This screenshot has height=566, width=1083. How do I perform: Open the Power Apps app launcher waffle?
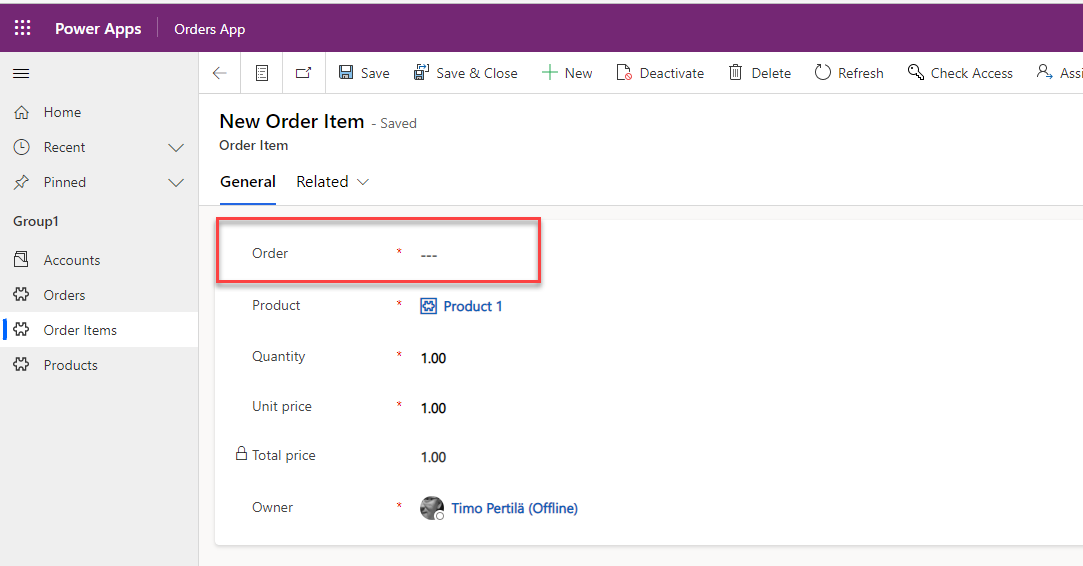point(22,28)
